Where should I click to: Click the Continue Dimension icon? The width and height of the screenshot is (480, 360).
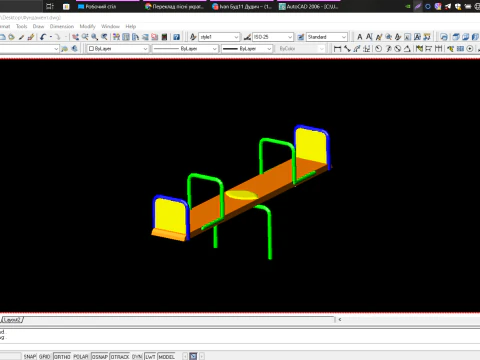438,49
